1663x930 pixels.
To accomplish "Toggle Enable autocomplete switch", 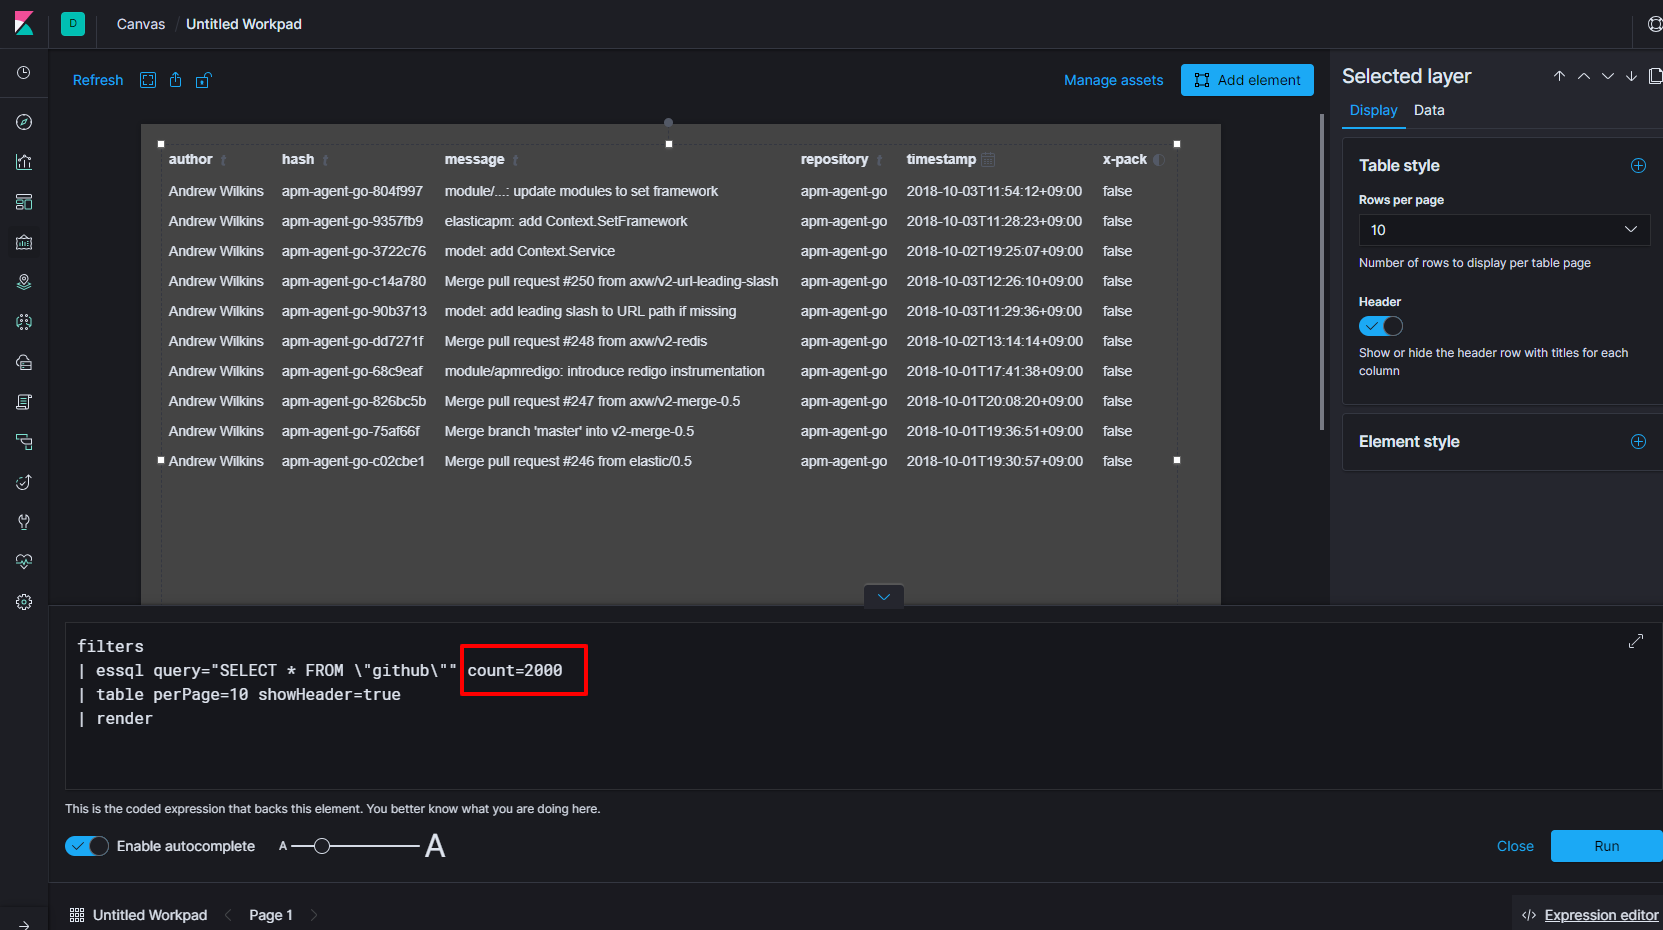I will coord(87,846).
